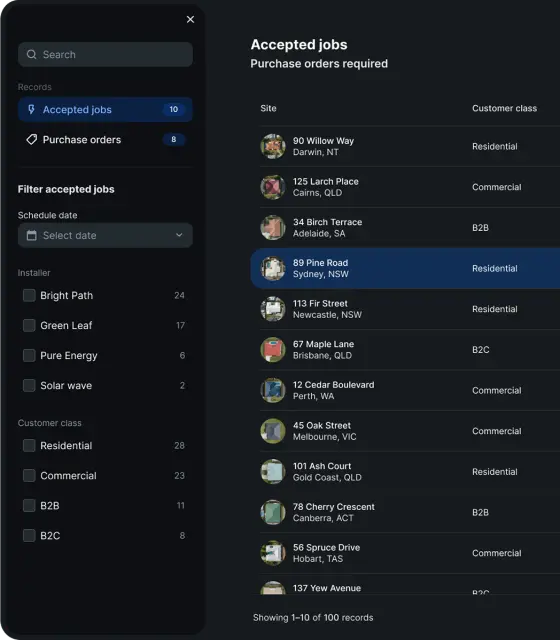Click Commercial class in 125 Larch Place row
560x640 pixels.
pyautogui.click(x=497, y=187)
